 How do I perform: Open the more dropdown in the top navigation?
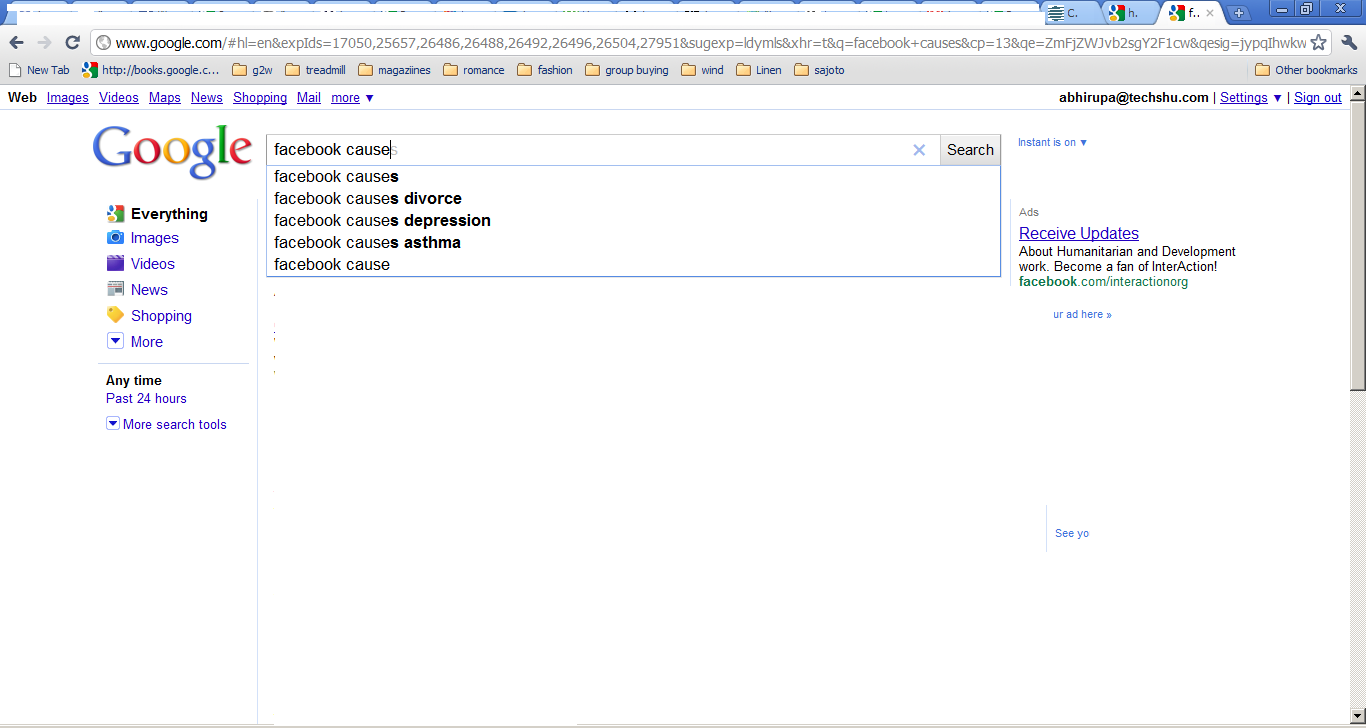point(352,97)
